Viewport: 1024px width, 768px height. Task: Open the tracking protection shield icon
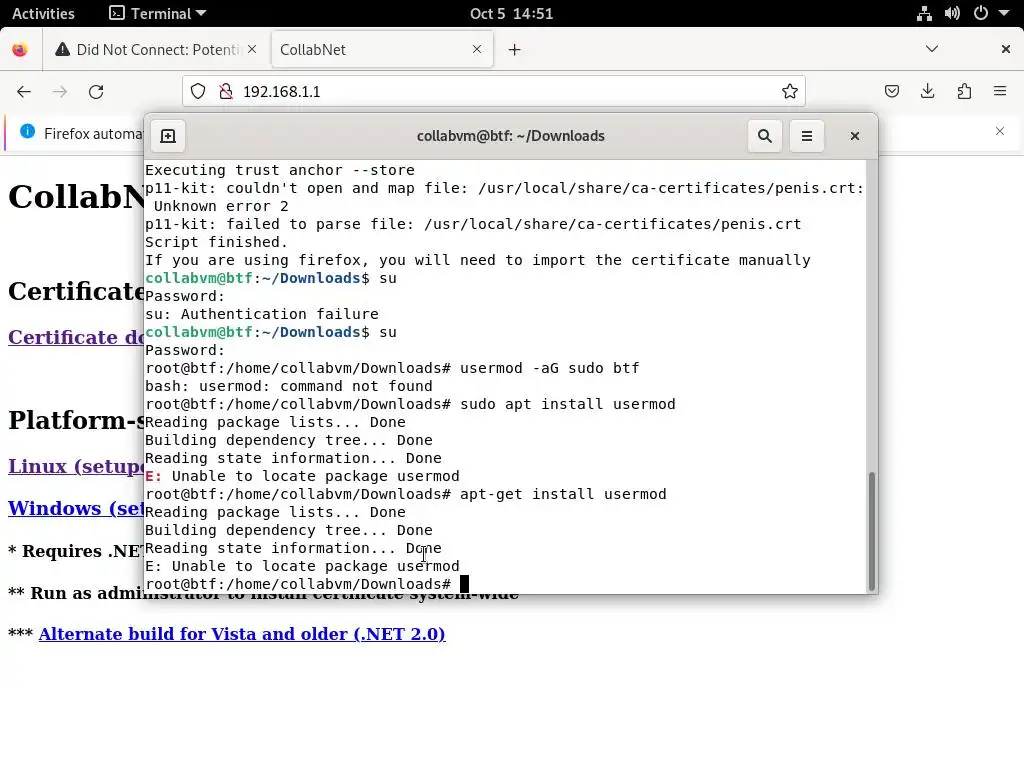[x=198, y=91]
